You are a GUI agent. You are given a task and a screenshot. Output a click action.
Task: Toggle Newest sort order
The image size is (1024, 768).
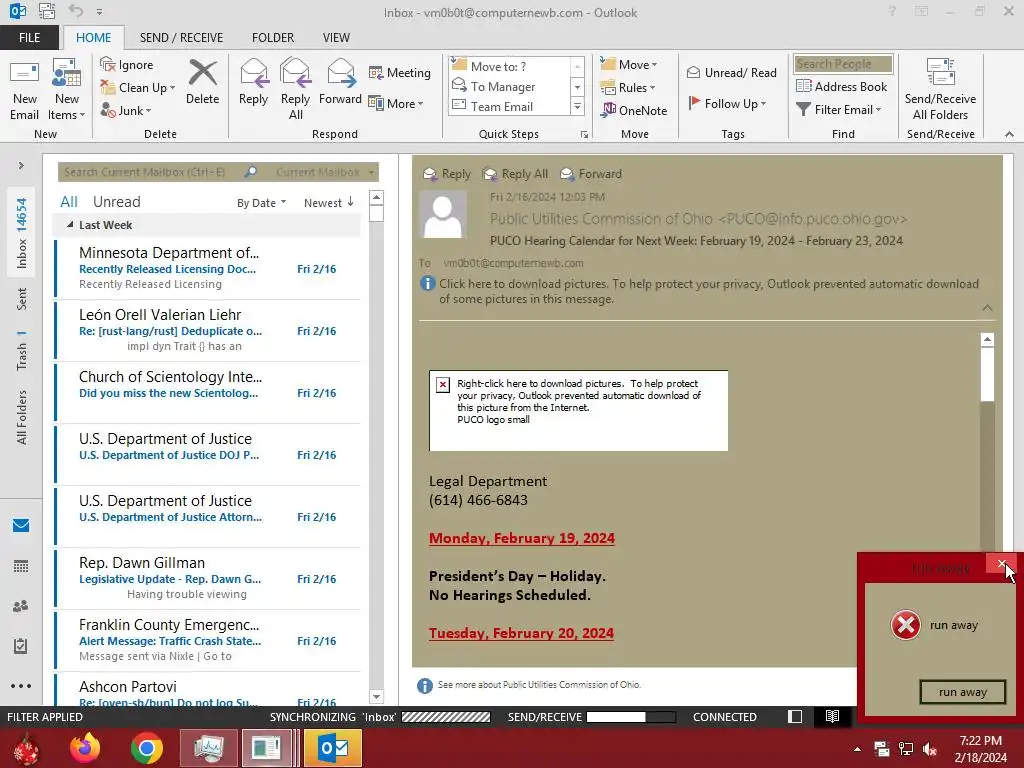pos(328,203)
